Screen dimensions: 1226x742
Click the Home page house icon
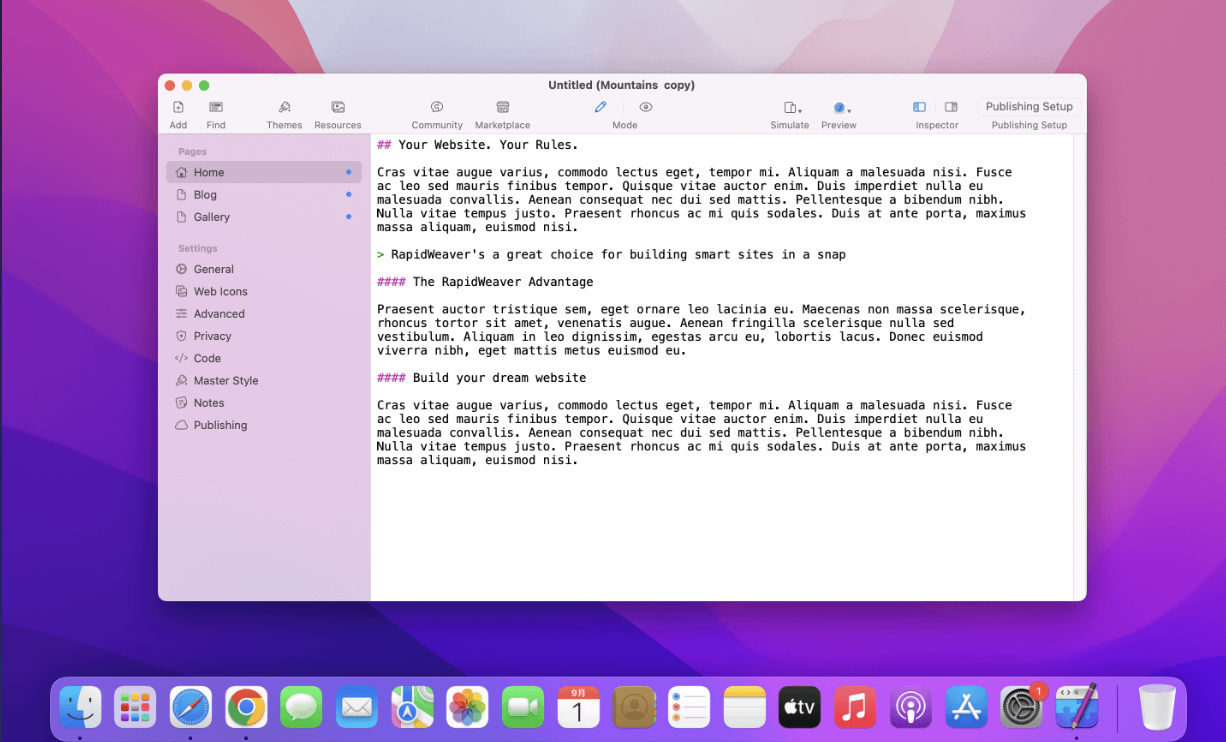[181, 172]
